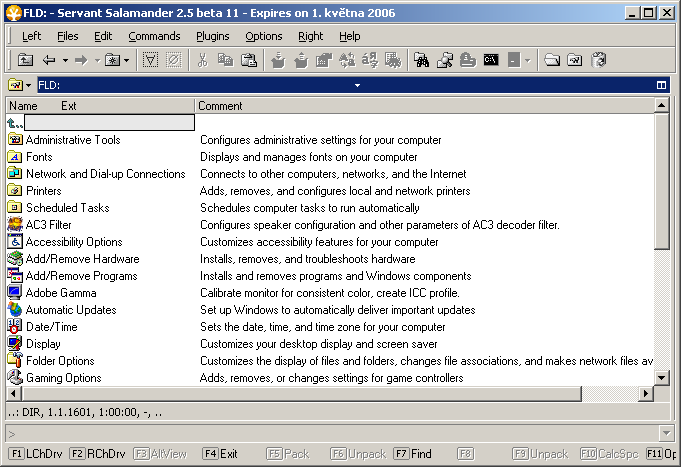The width and height of the screenshot is (681, 467).
Task: Click the Pack files toolbar icon
Action: pos(278,60)
